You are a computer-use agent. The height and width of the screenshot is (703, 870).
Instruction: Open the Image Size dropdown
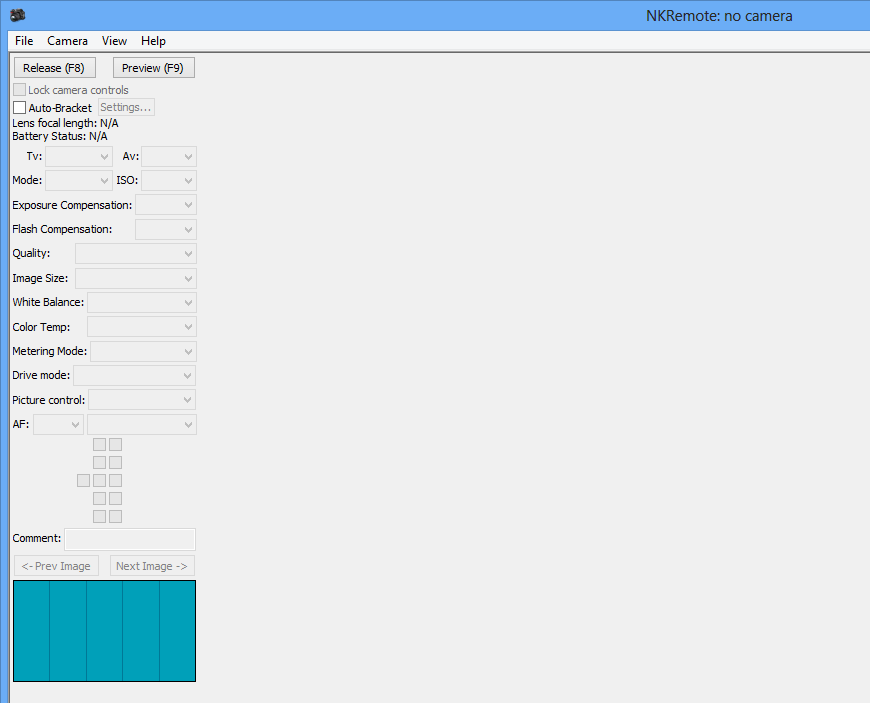136,278
